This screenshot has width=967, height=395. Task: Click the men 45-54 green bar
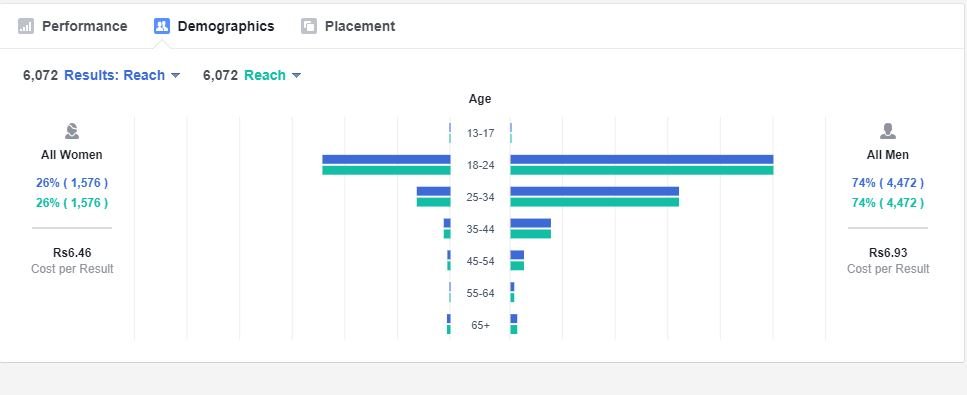pos(517,265)
